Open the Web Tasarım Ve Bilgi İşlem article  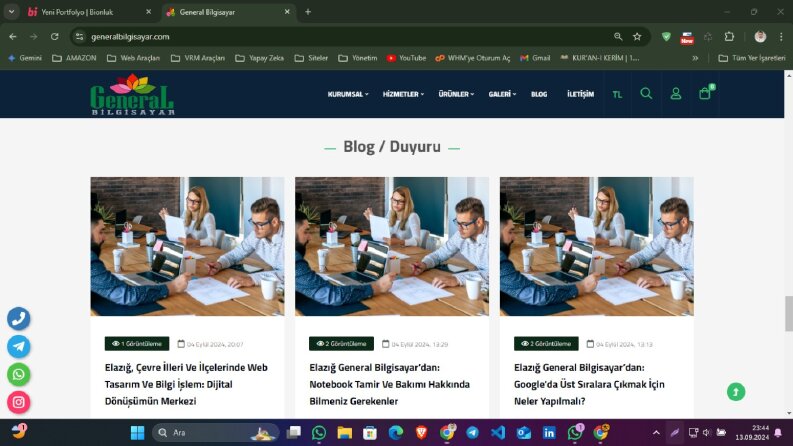[x=186, y=384]
